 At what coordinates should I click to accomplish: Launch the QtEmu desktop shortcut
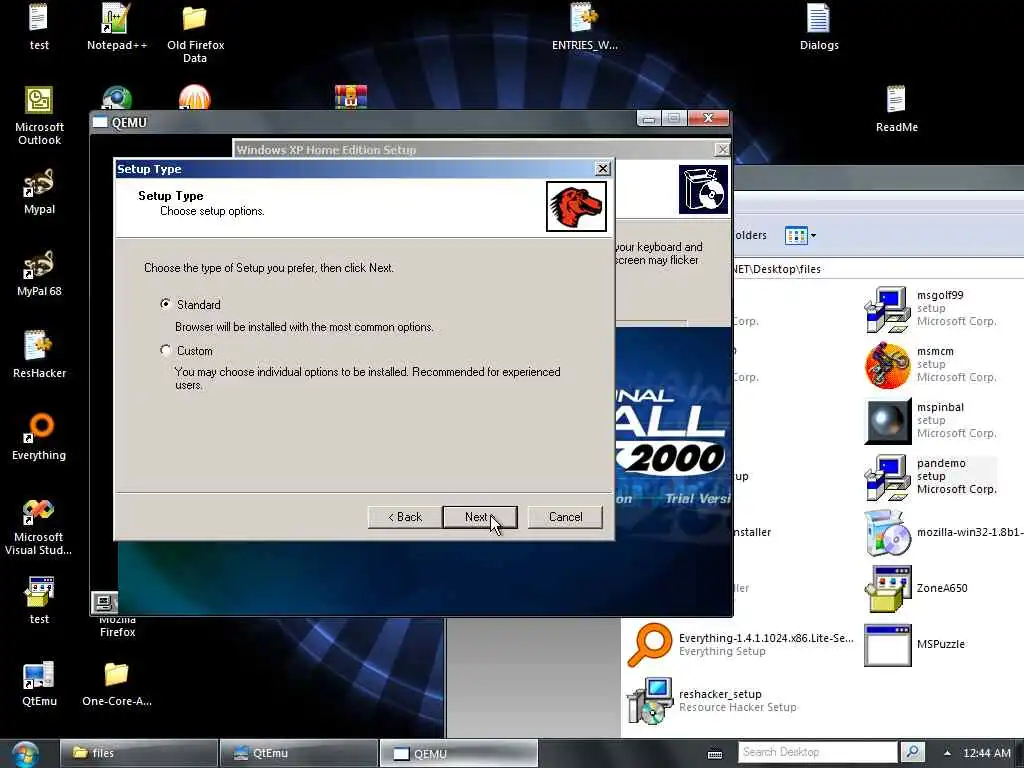(x=39, y=683)
